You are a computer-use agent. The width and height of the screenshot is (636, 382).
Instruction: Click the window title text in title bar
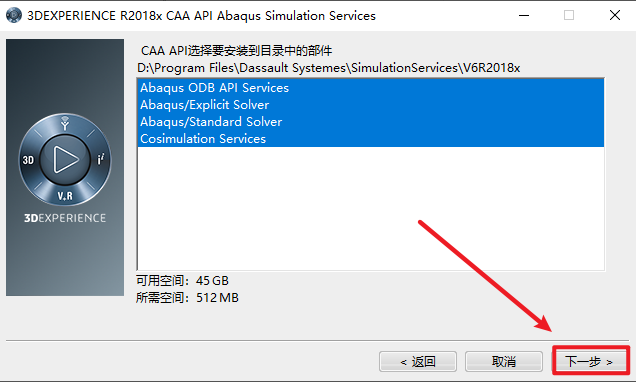click(x=201, y=16)
